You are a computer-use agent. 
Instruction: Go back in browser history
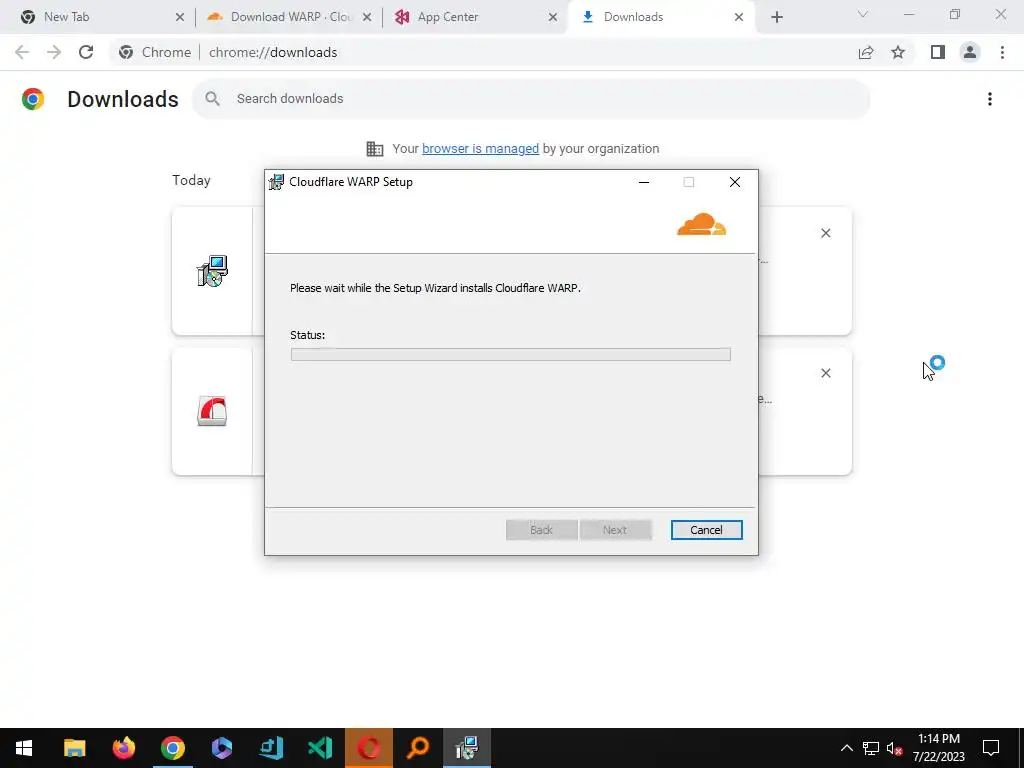coord(22,52)
